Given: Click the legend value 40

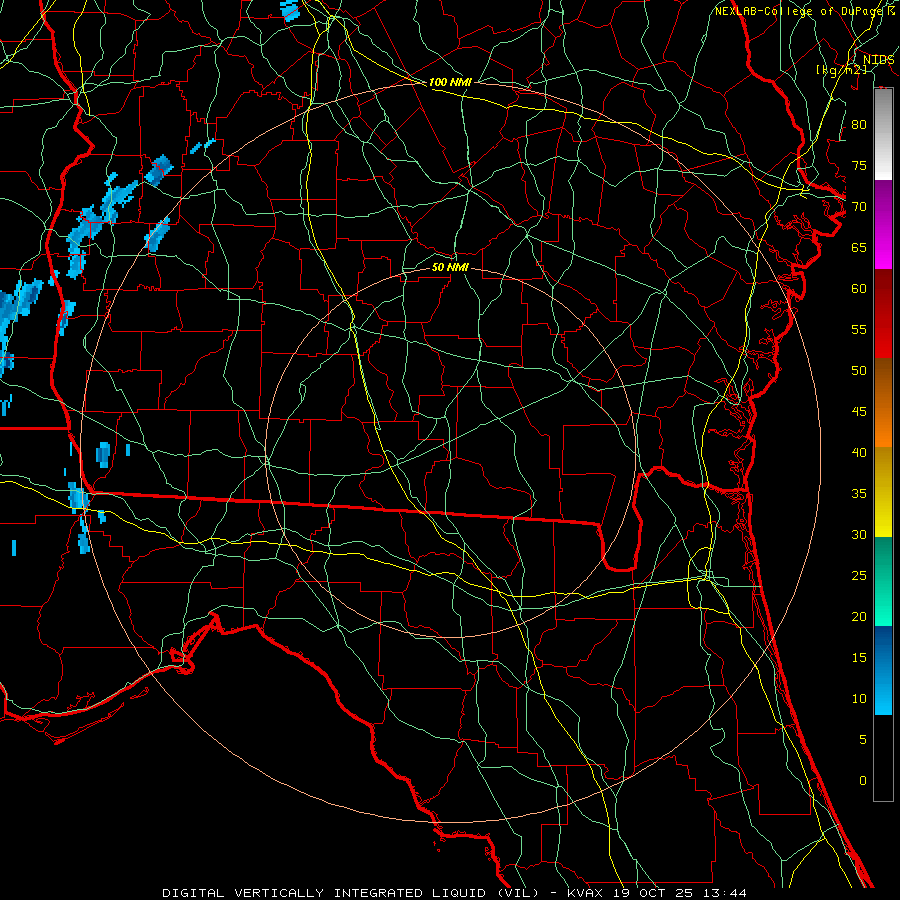Looking at the screenshot, I should pos(859,452).
